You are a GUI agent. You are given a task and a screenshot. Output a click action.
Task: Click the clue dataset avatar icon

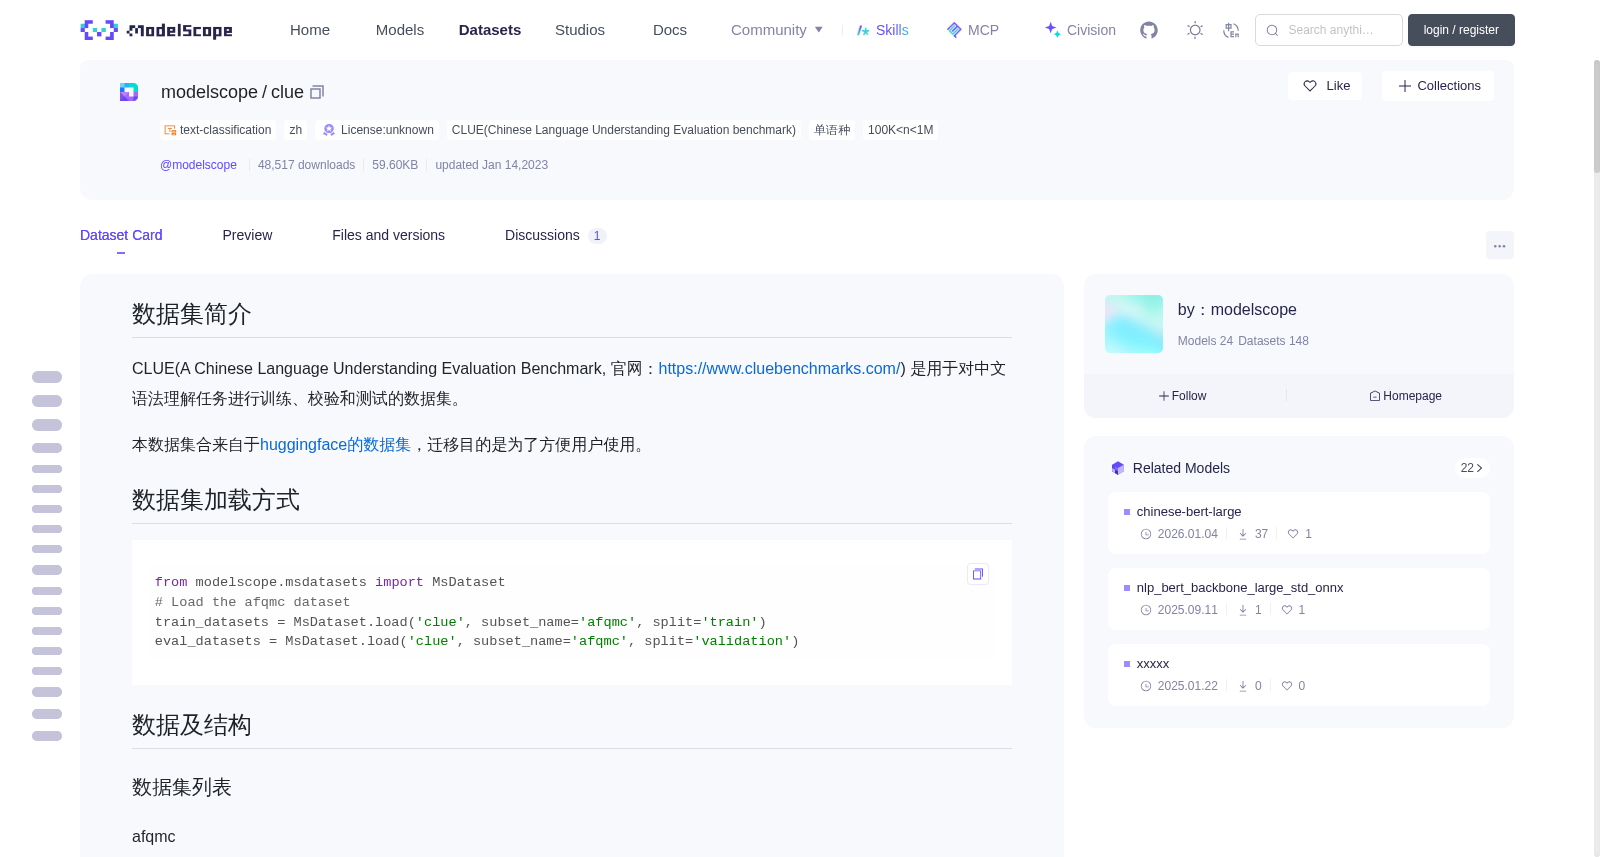(x=129, y=92)
